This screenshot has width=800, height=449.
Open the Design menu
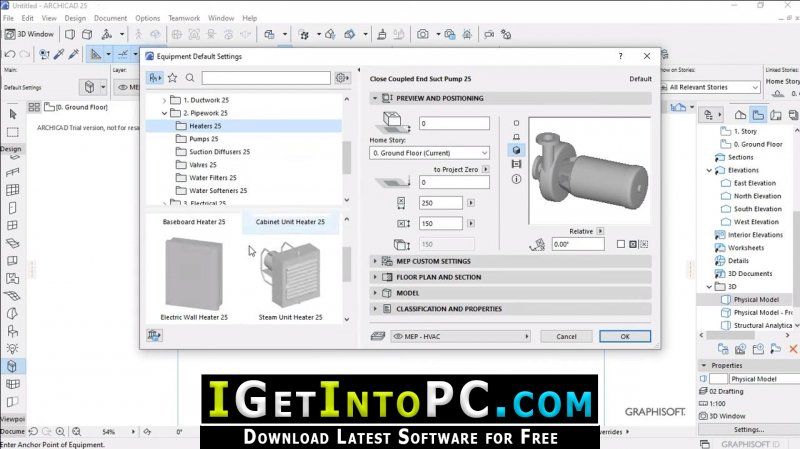(75, 18)
